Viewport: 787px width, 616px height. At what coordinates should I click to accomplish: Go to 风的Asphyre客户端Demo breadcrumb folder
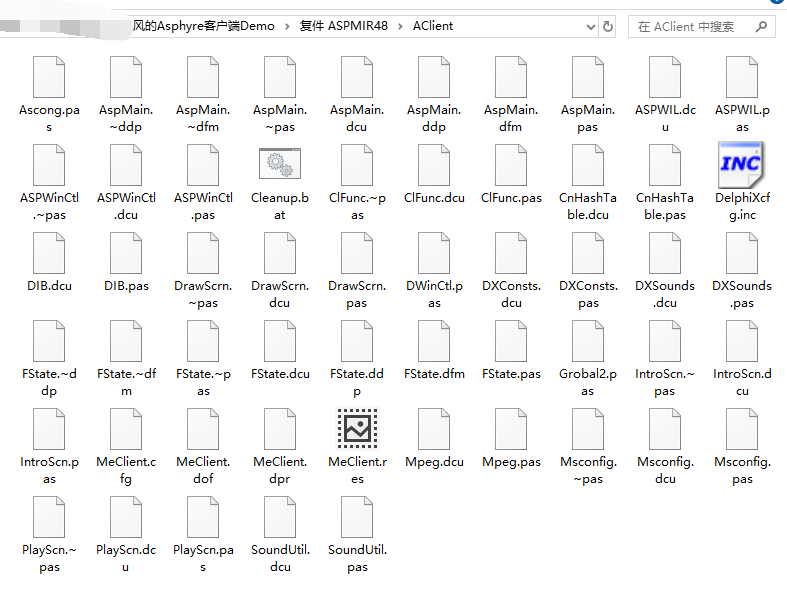coord(203,26)
